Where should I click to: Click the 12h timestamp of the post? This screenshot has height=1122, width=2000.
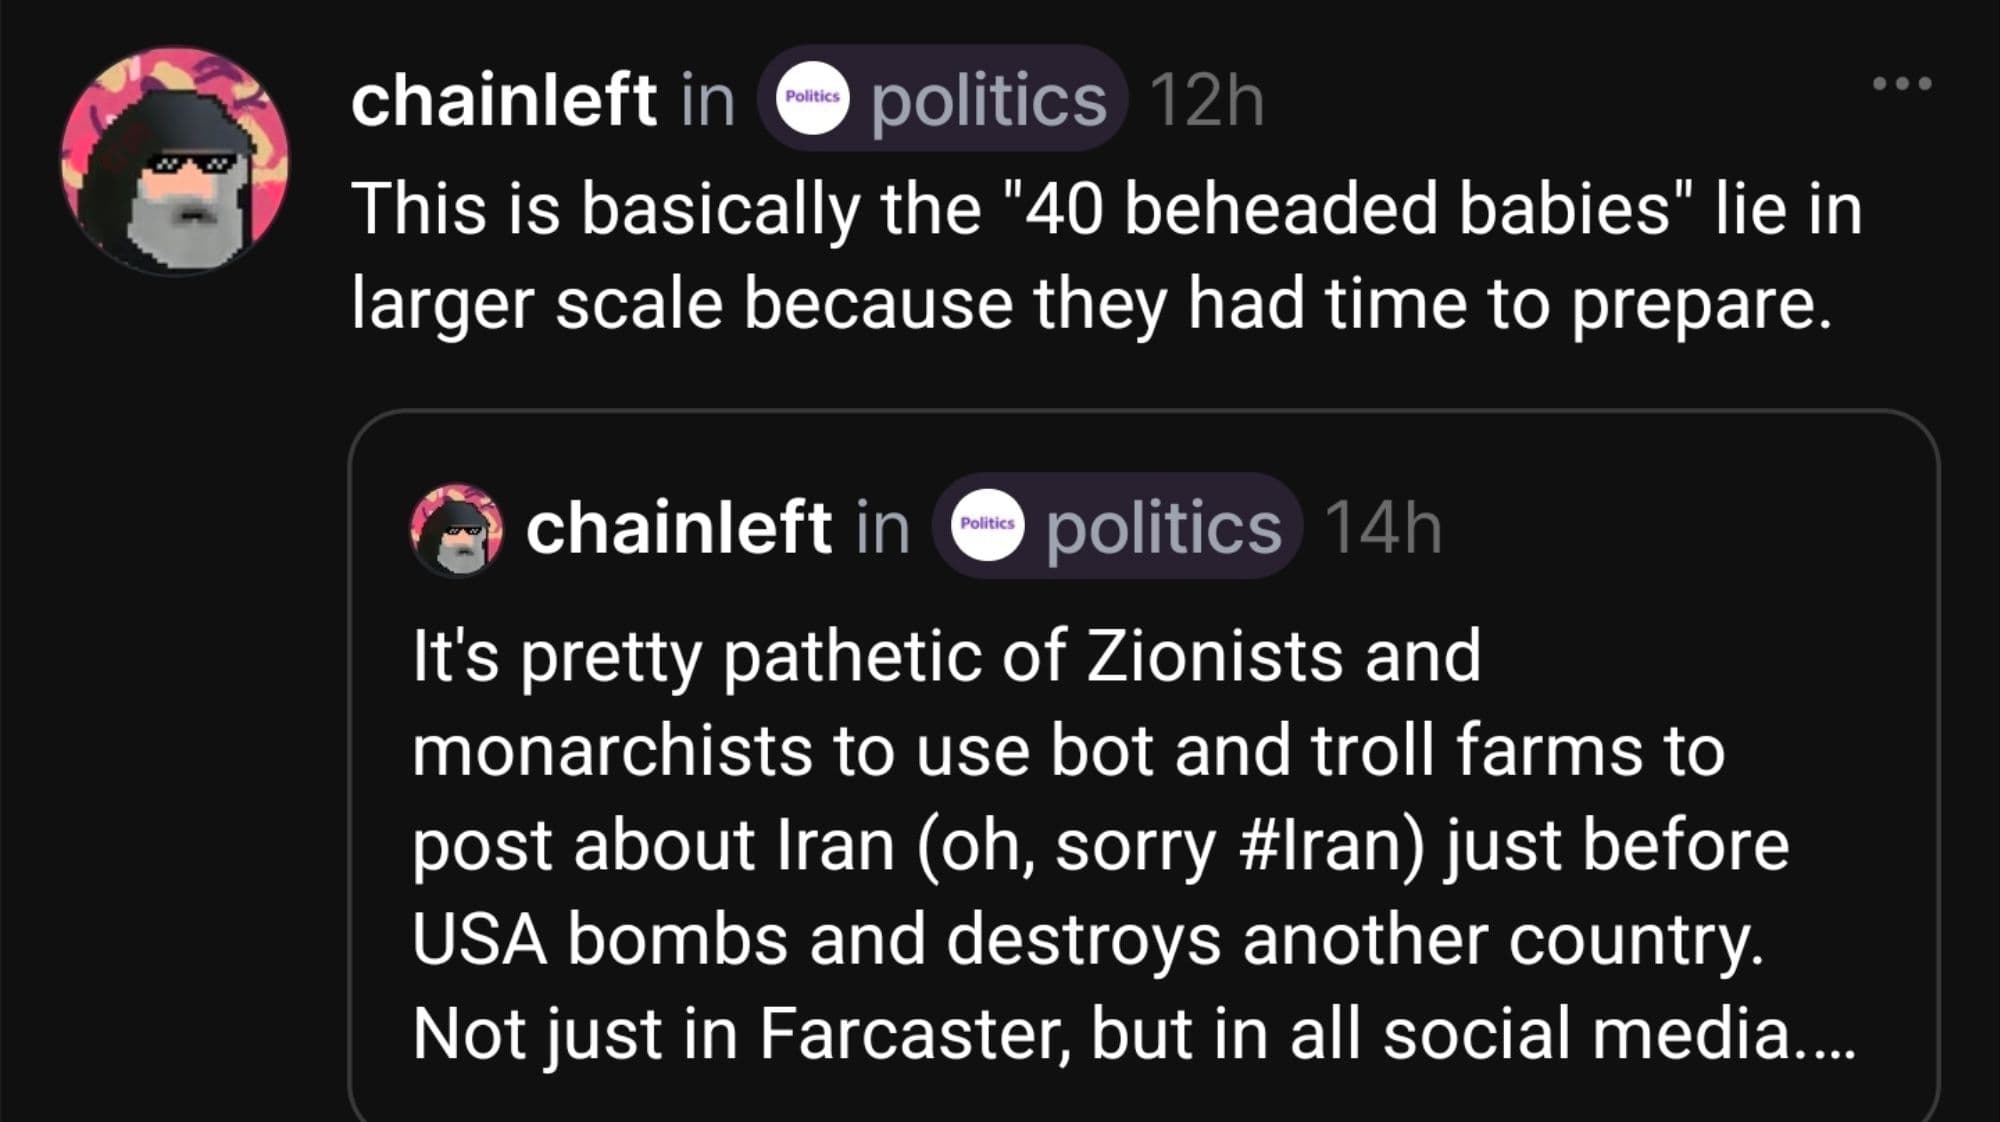pyautogui.click(x=1207, y=101)
